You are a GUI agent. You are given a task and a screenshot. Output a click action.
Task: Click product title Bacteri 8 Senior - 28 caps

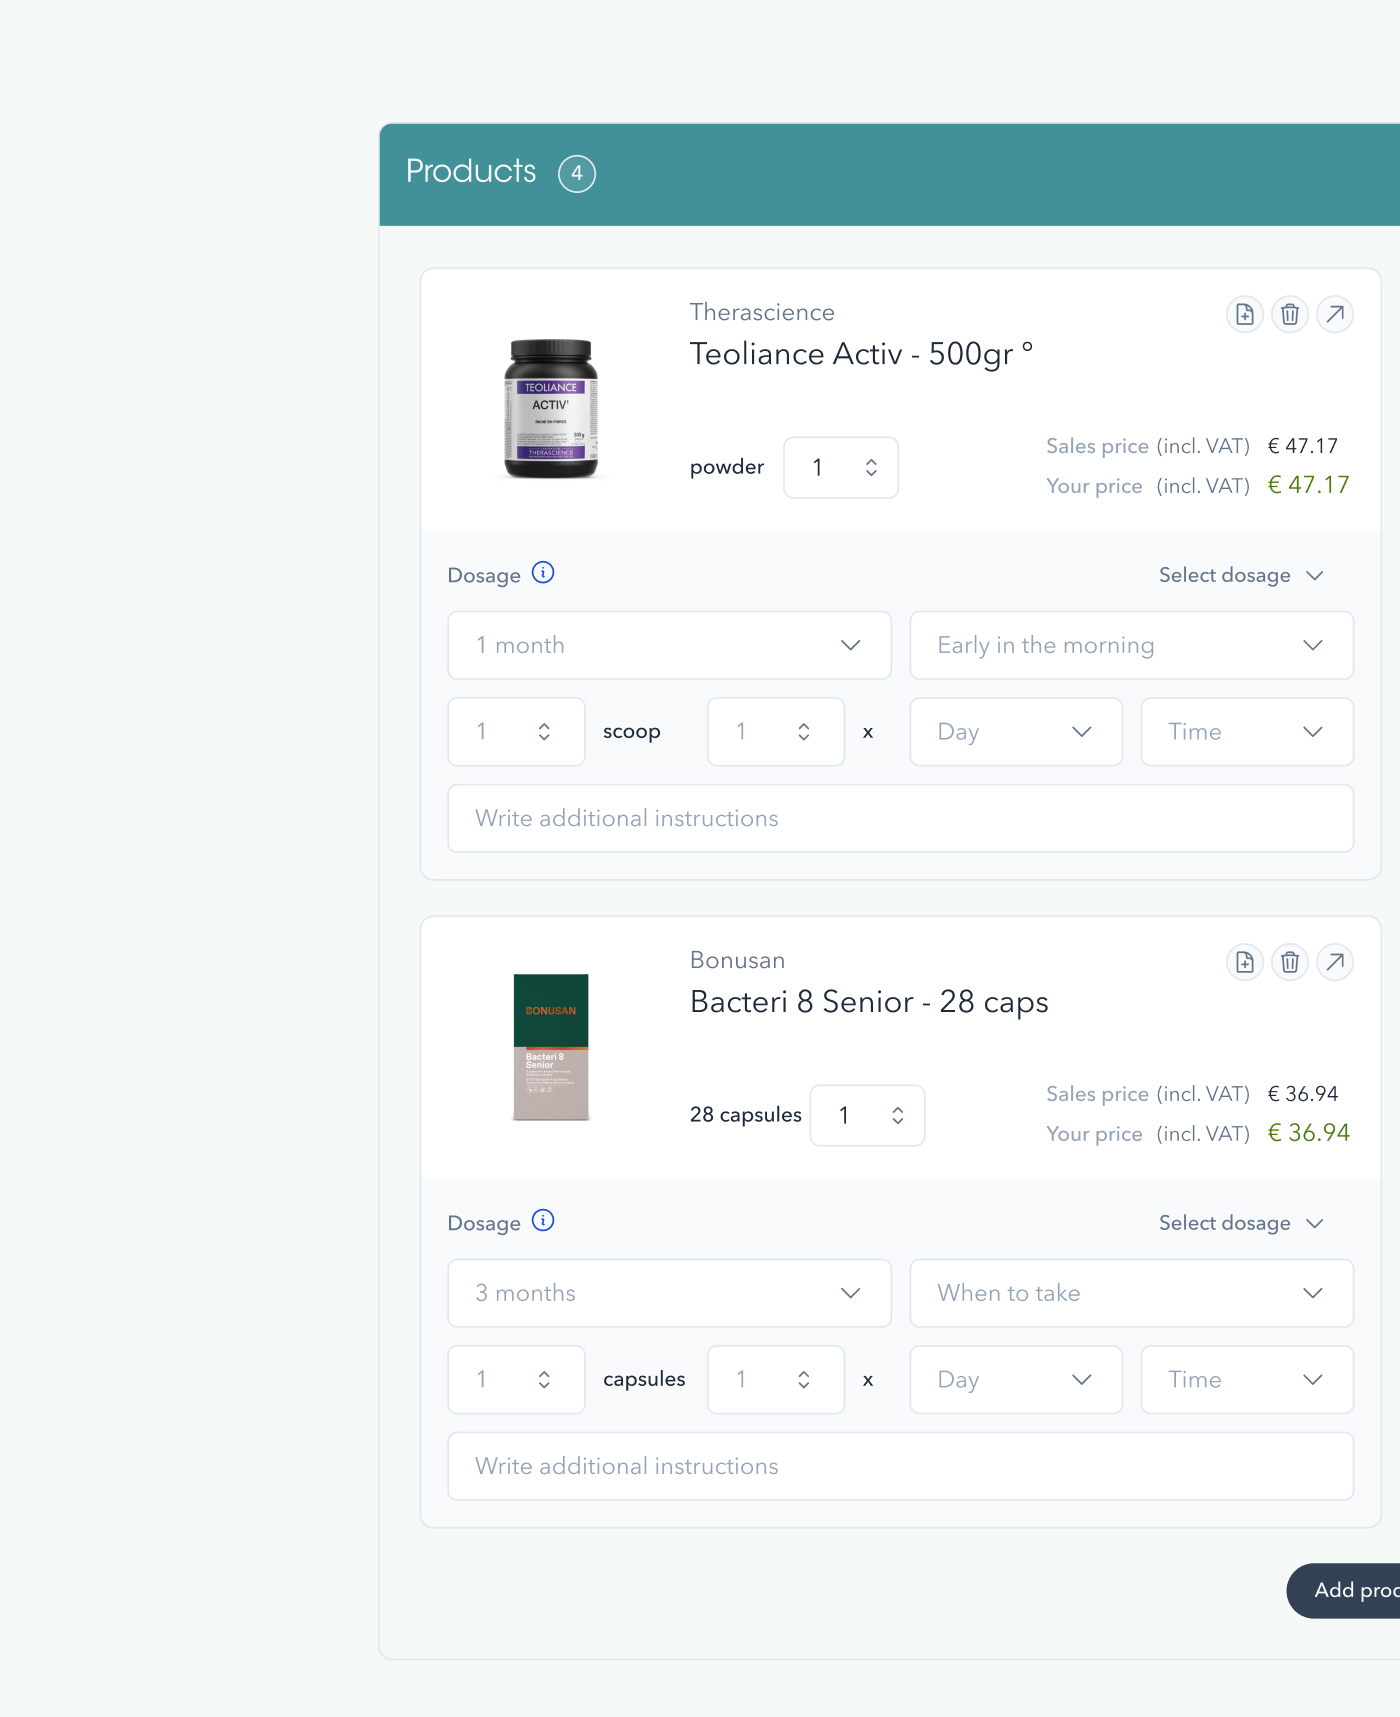pos(869,1002)
